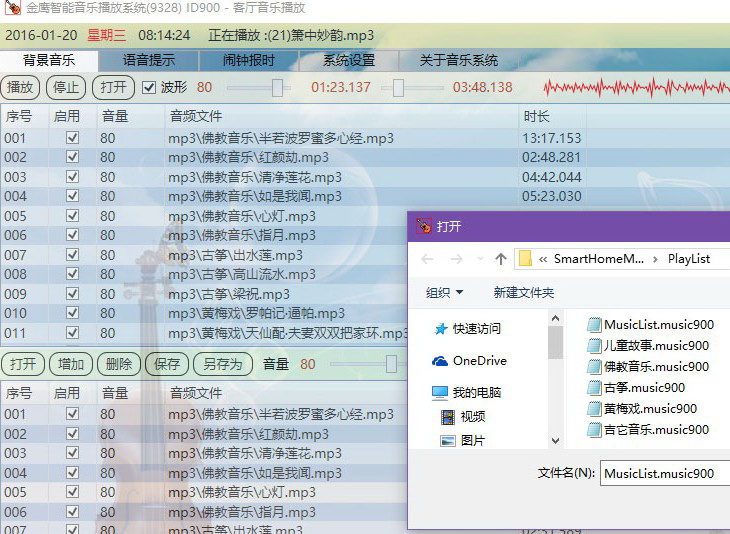Click file icon of 吉它音乐.music900

594,430
